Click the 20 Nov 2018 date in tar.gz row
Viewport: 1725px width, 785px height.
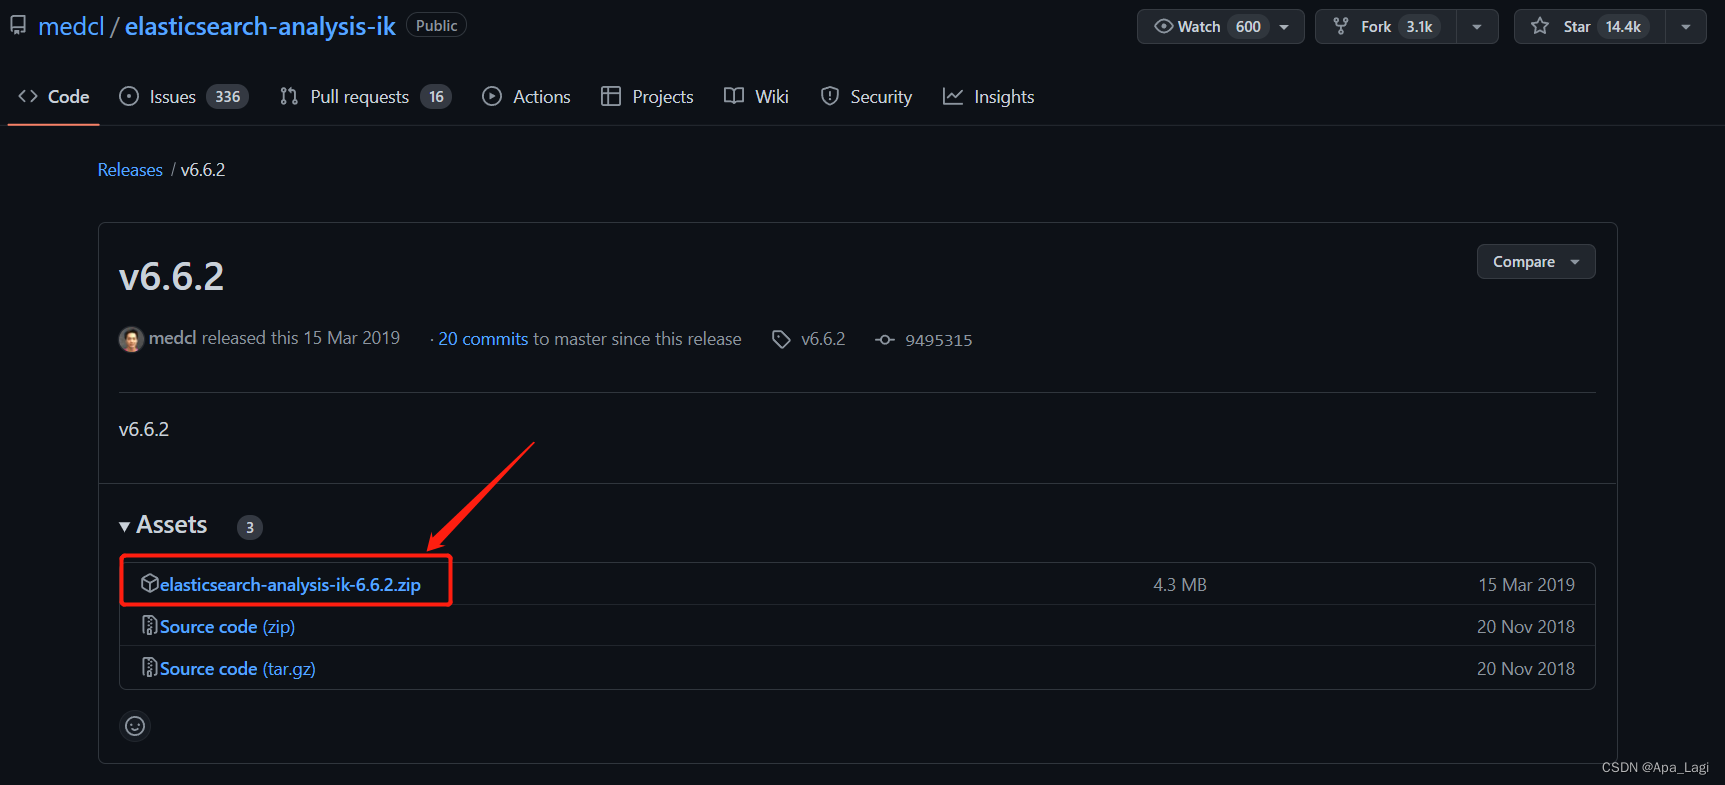coord(1526,669)
